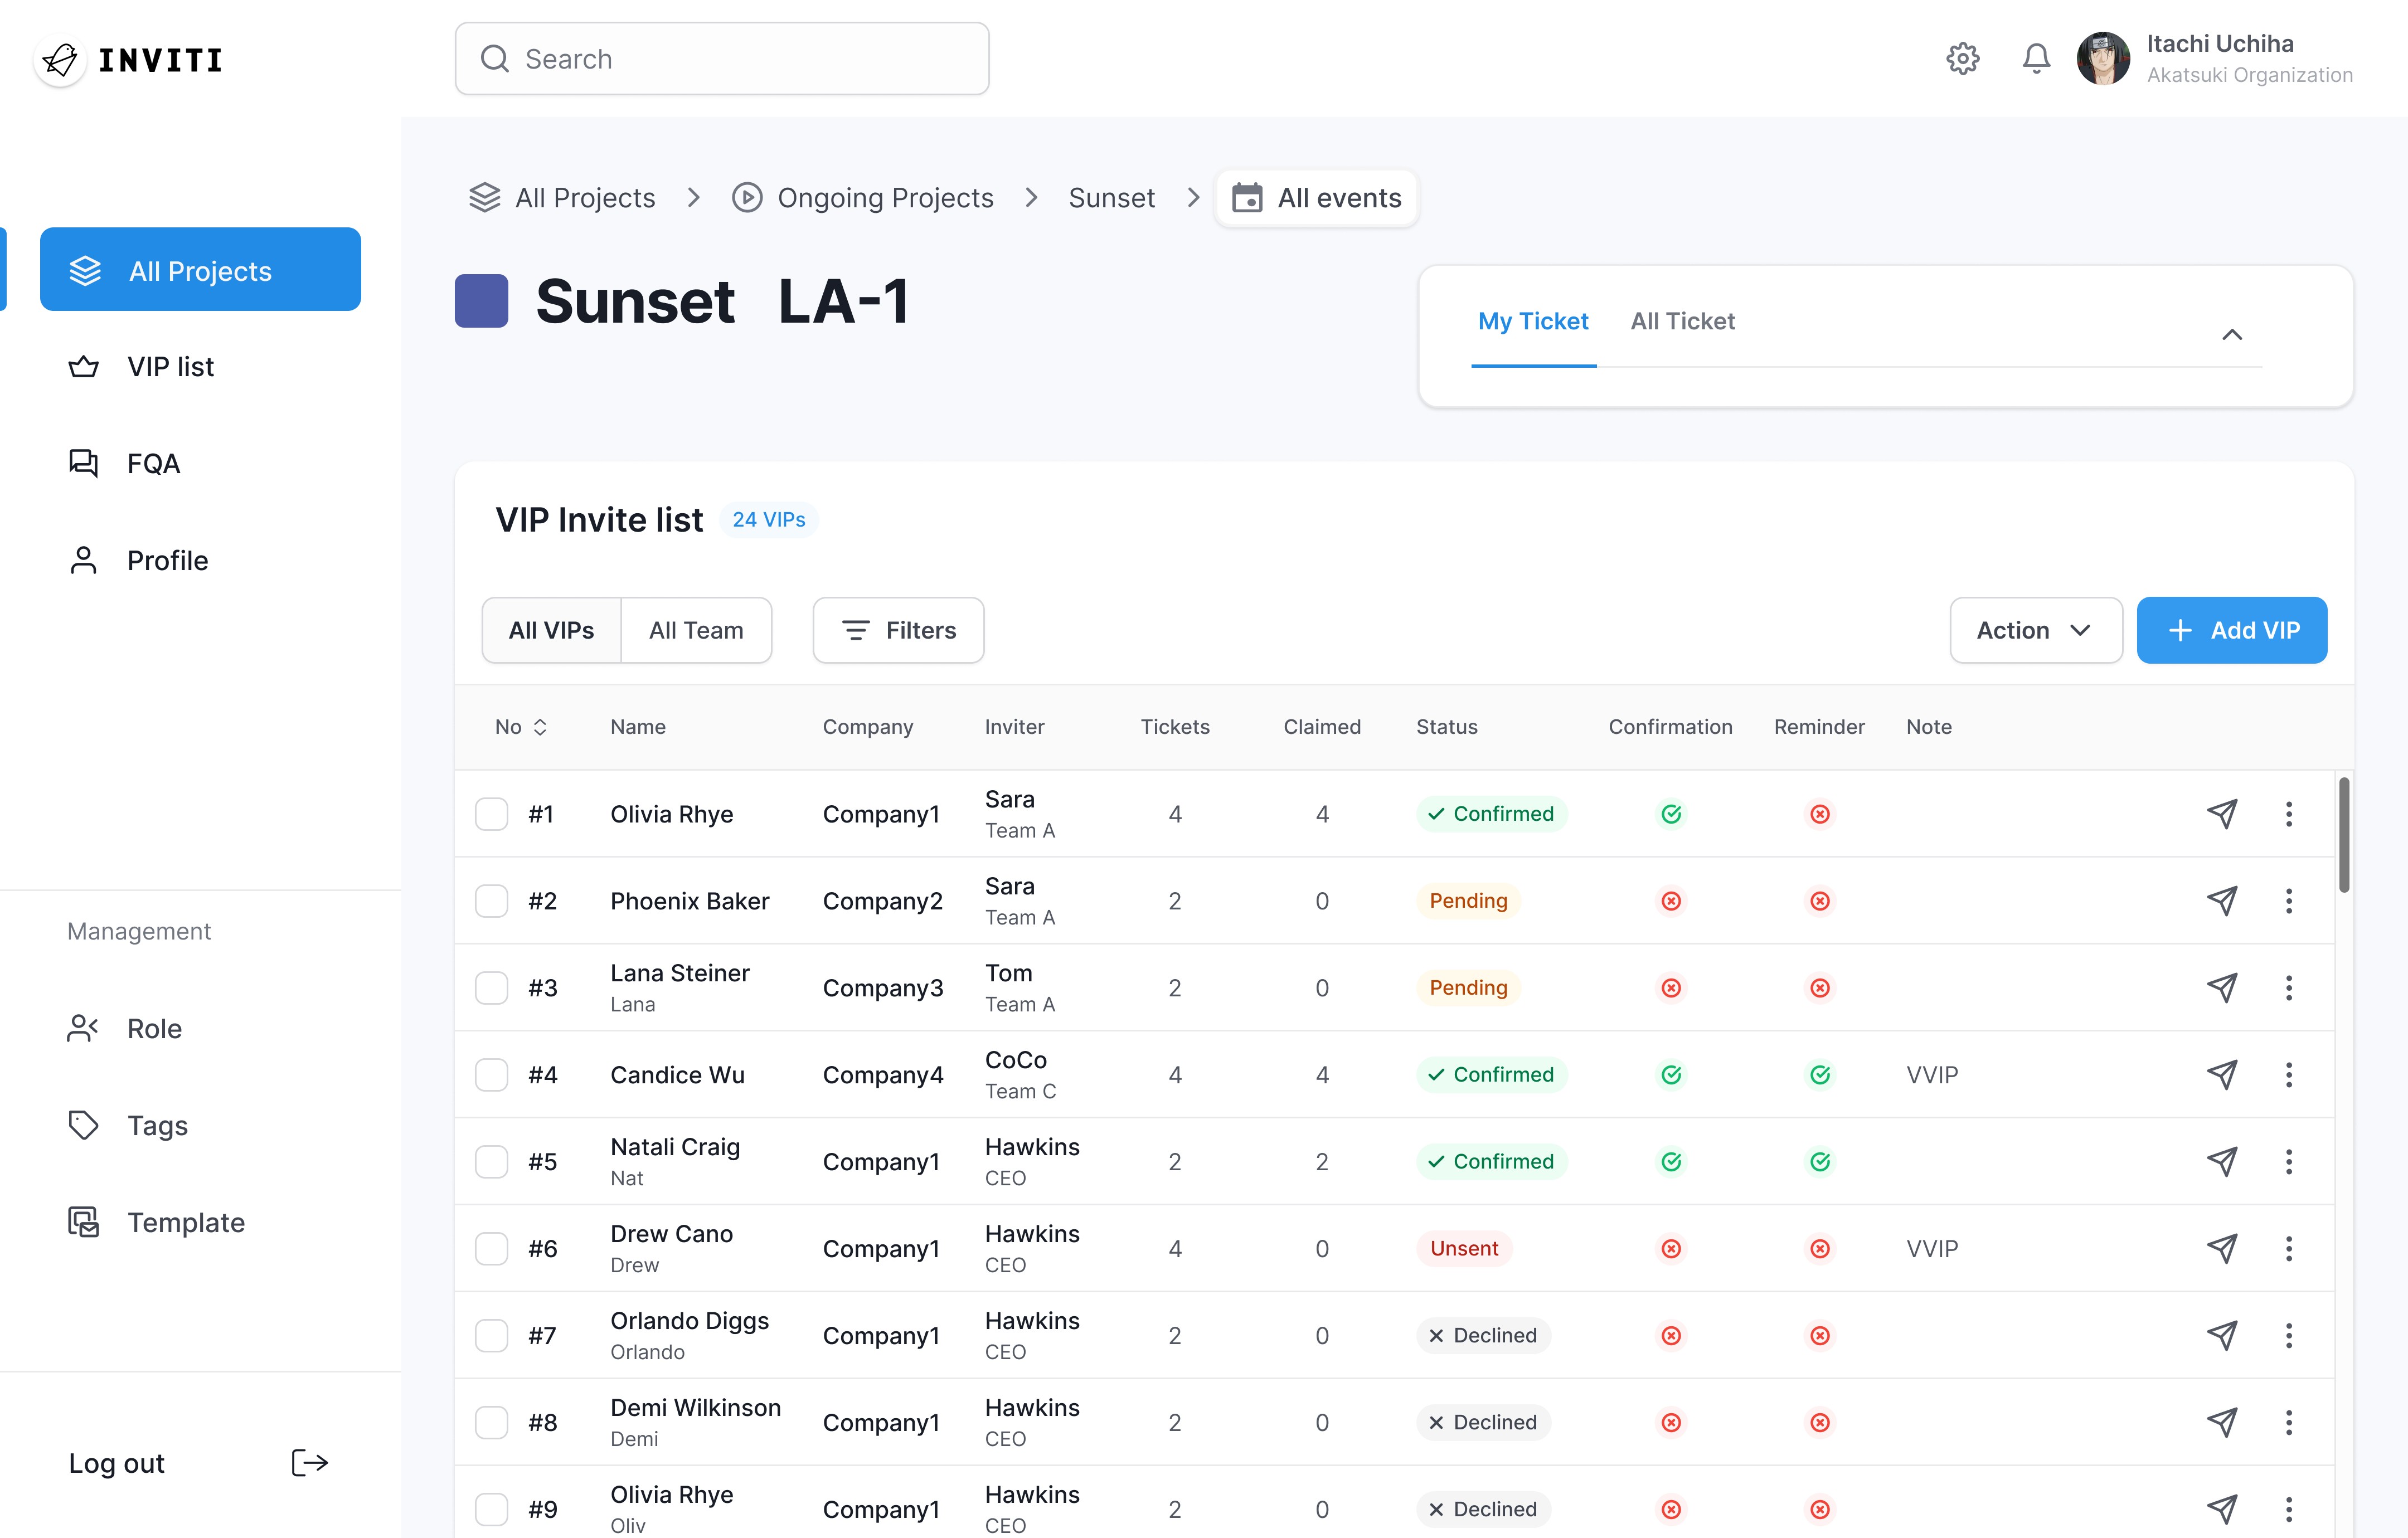Click confirmation check icon for Natali Craig
The height and width of the screenshot is (1538, 2408).
pyautogui.click(x=1670, y=1162)
